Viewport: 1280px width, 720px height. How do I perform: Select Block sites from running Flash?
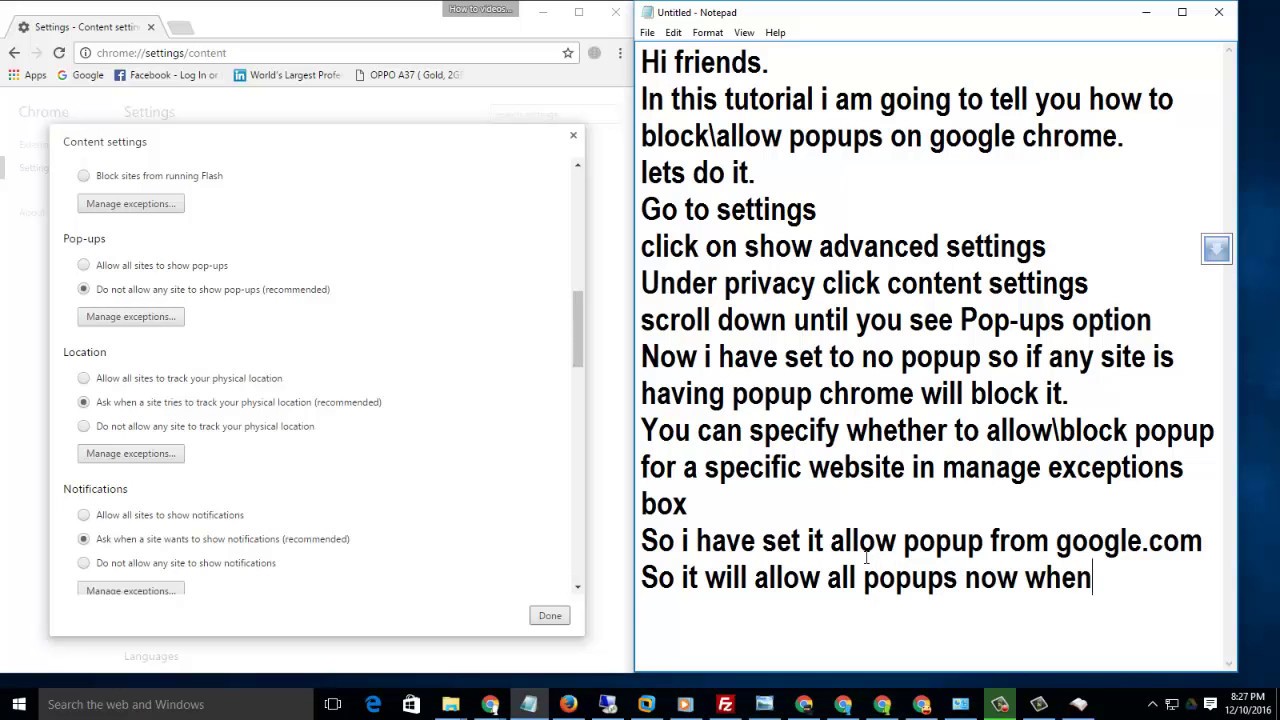pos(84,176)
